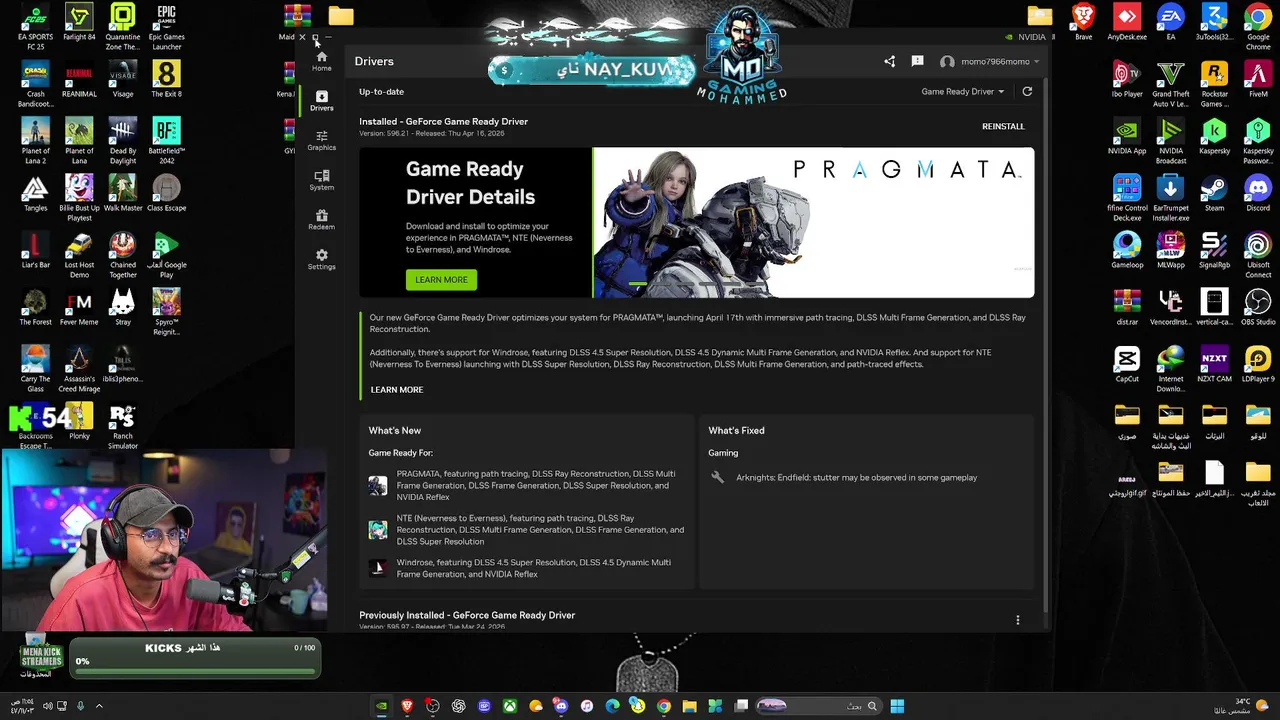Image resolution: width=1280 pixels, height=720 pixels.
Task: Click the green LEARN MORE banner button
Action: pyautogui.click(x=441, y=280)
